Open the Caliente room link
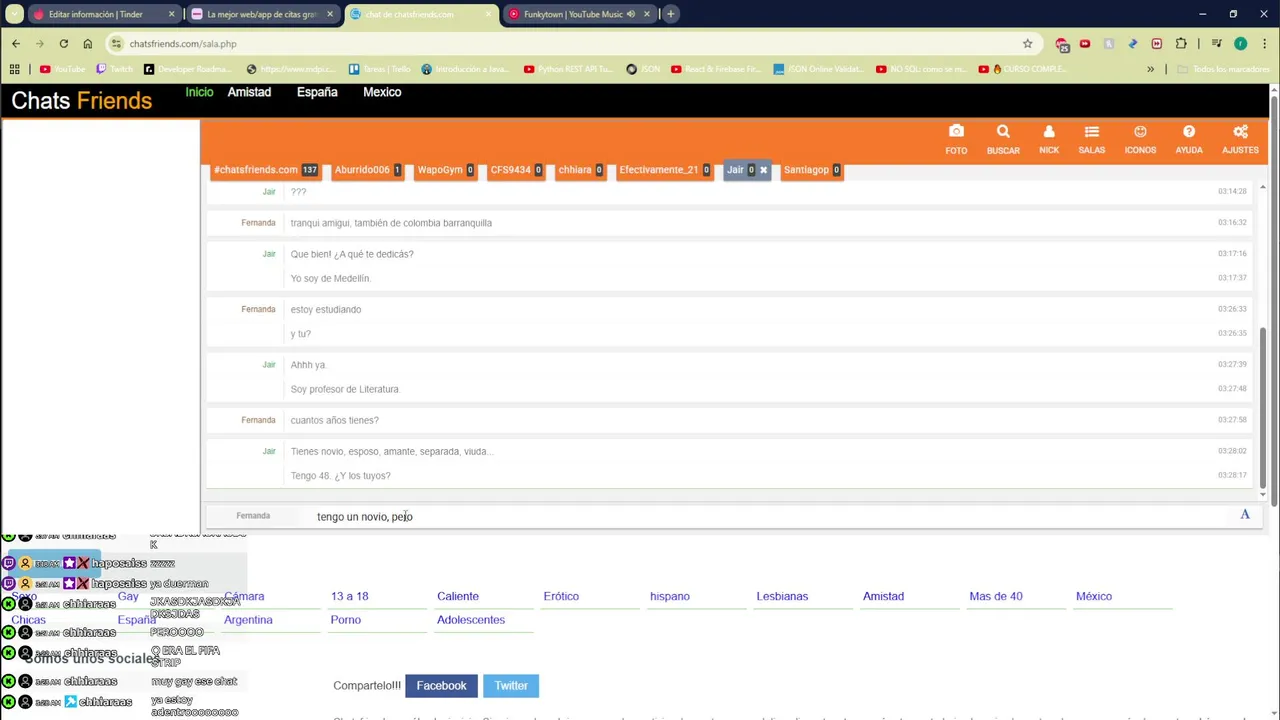 pyautogui.click(x=458, y=596)
